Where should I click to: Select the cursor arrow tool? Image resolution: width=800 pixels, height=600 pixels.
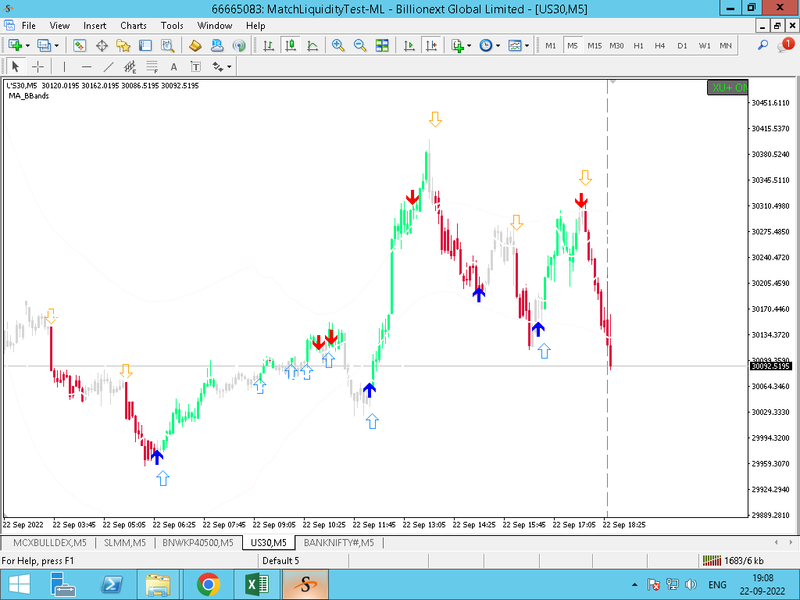click(x=15, y=66)
